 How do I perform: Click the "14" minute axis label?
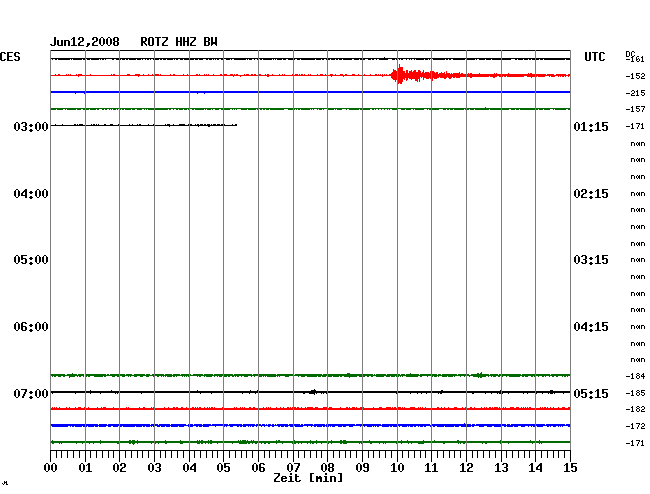tap(536, 468)
